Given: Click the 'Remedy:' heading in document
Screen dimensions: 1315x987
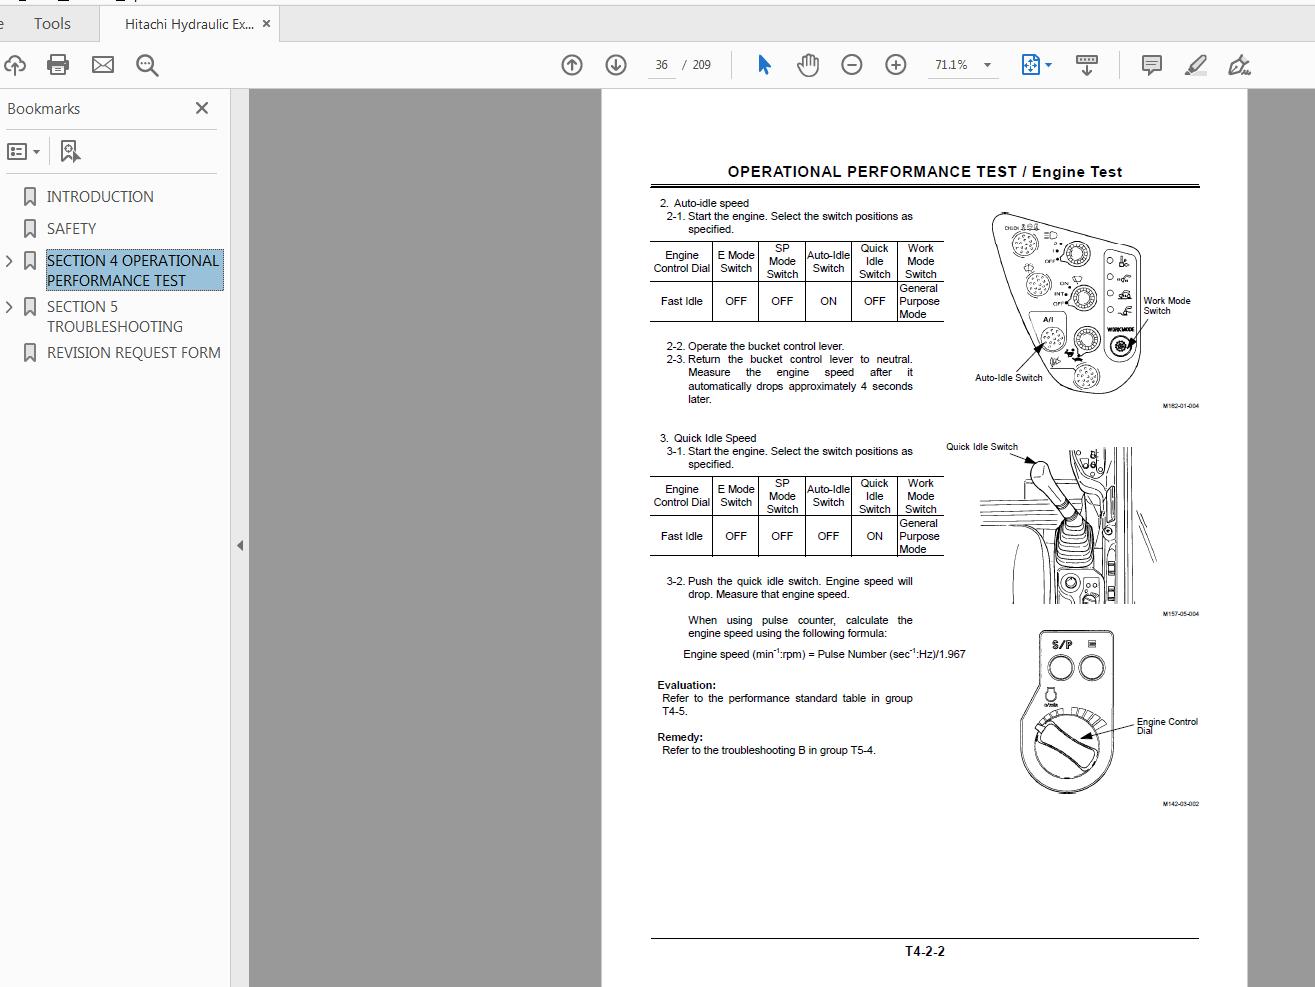Looking at the screenshot, I should point(680,737).
